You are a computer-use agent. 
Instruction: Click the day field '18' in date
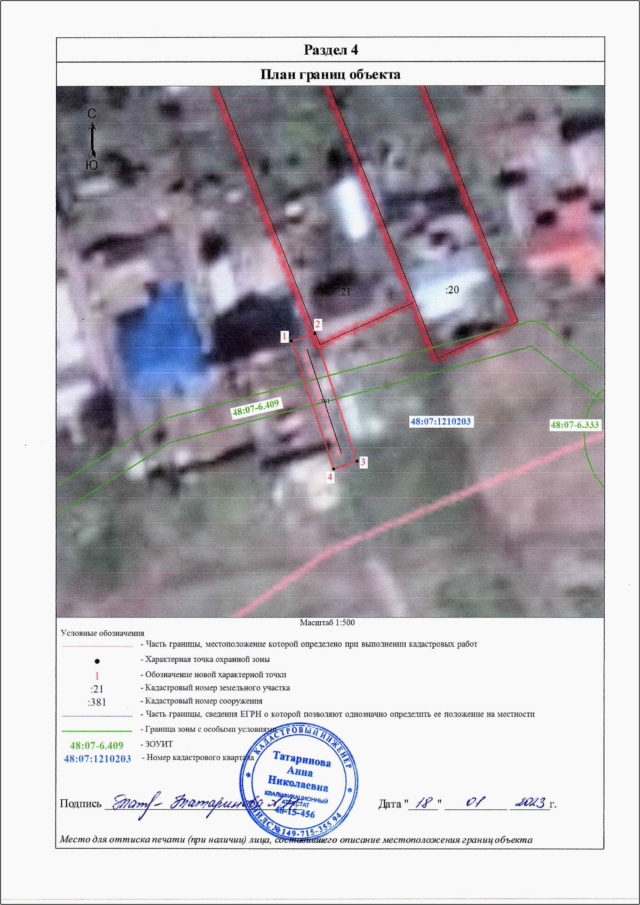pyautogui.click(x=424, y=802)
